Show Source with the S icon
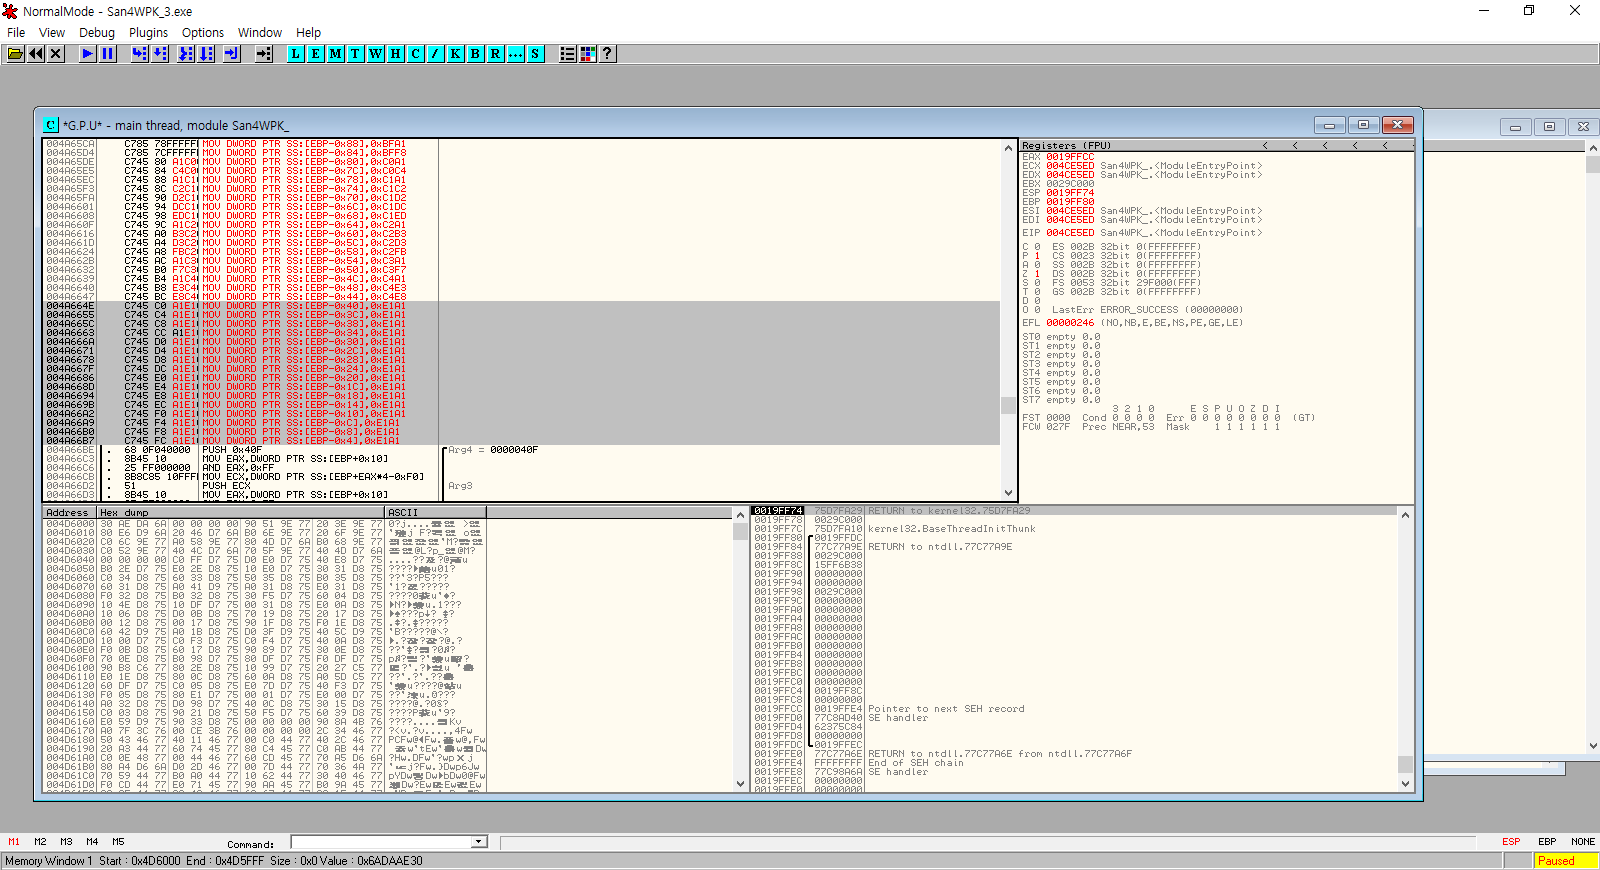This screenshot has width=1600, height=870. point(536,54)
